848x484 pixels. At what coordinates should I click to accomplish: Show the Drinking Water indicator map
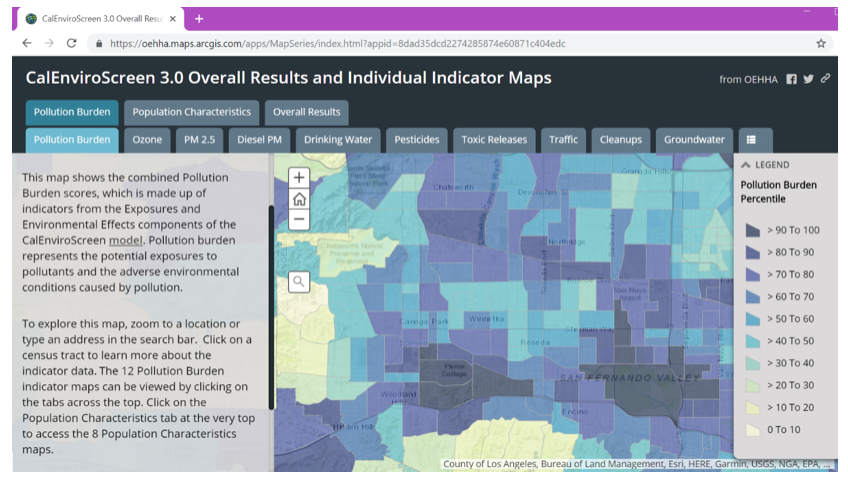(338, 140)
